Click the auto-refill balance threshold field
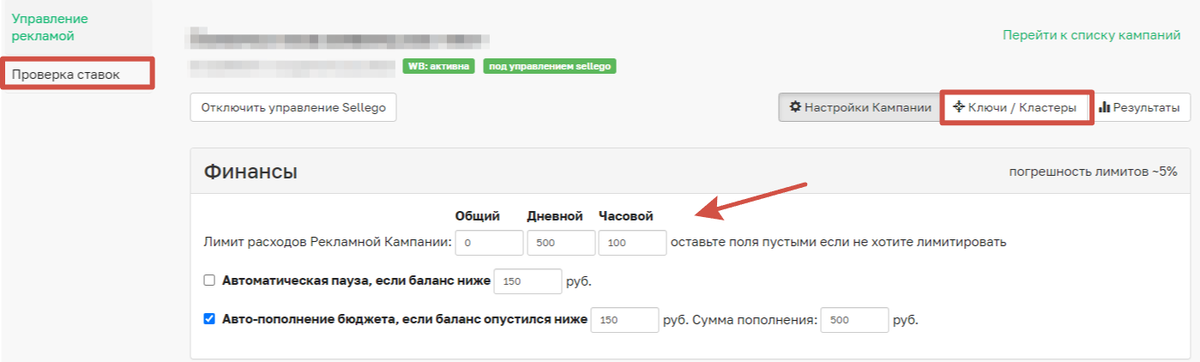 625,320
